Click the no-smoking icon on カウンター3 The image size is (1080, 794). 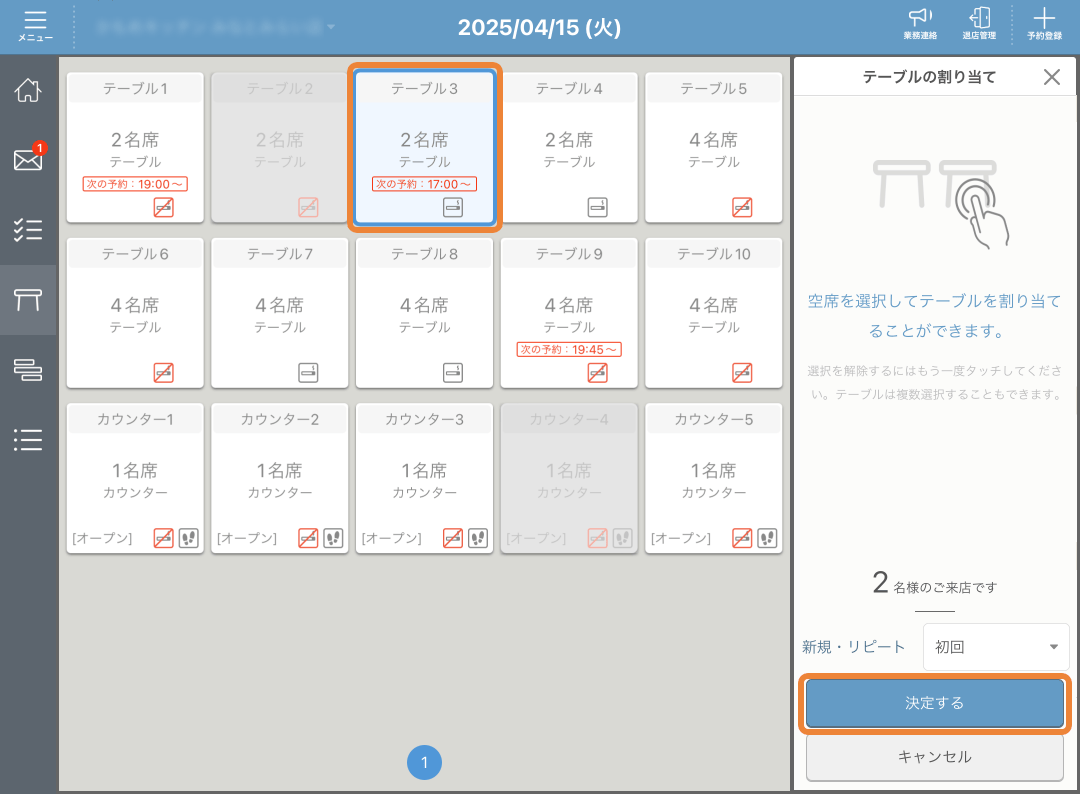tap(453, 538)
